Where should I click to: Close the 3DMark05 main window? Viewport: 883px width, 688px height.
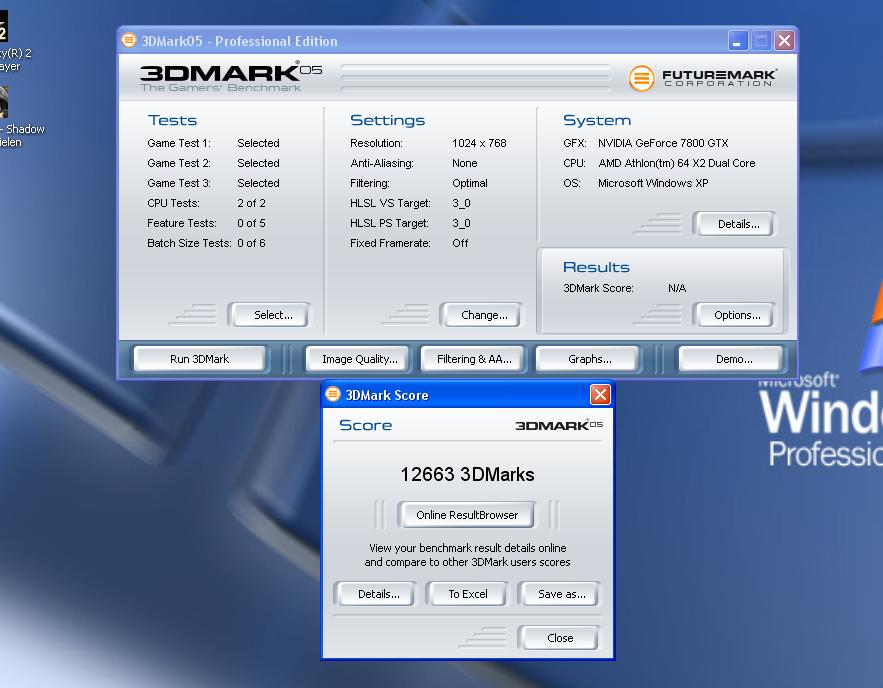784,41
